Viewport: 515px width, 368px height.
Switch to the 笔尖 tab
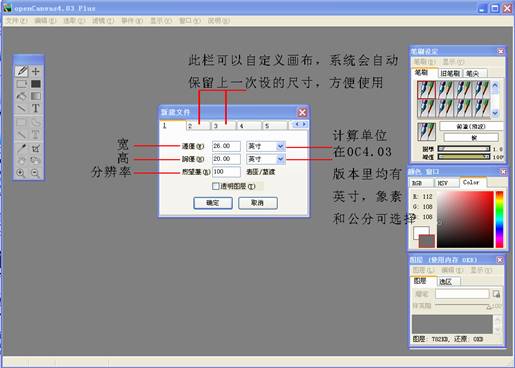coord(475,73)
